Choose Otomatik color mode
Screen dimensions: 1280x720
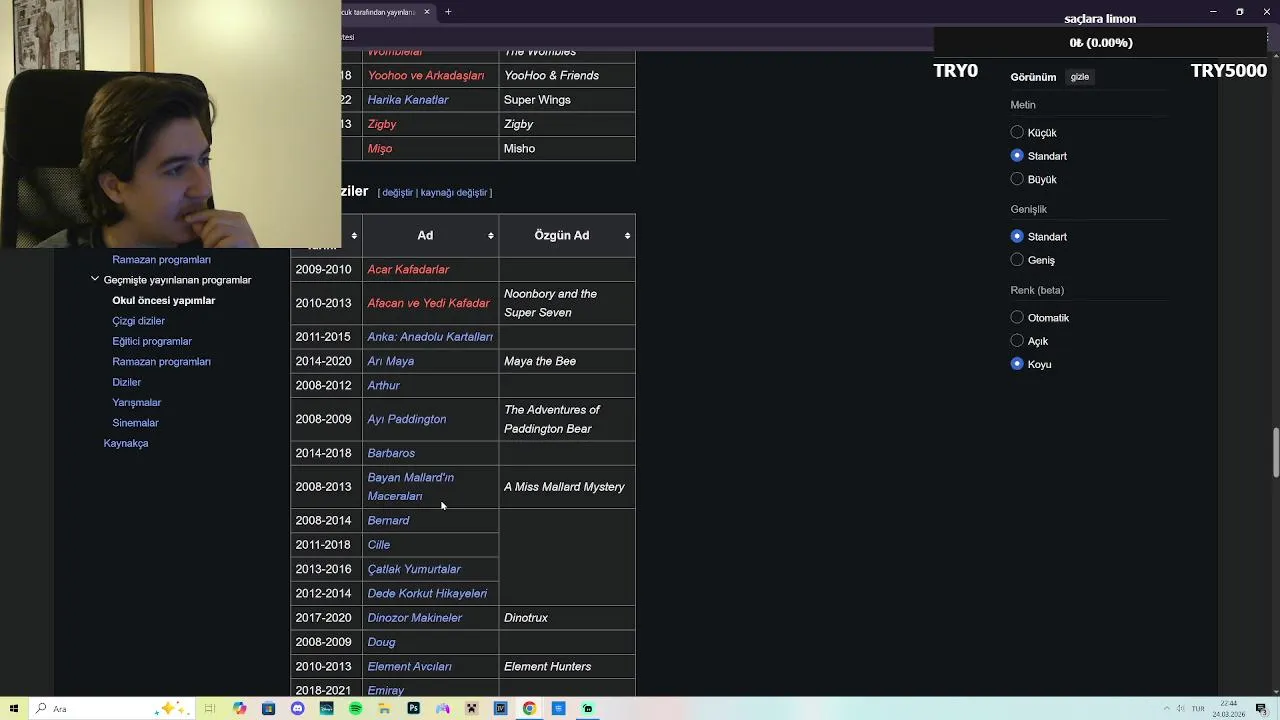(x=1017, y=317)
